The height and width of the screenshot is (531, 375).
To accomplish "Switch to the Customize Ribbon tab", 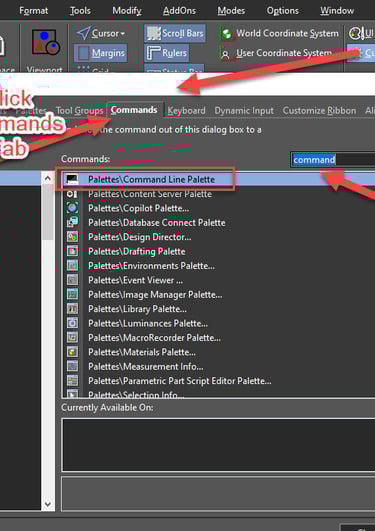I will (x=319, y=111).
